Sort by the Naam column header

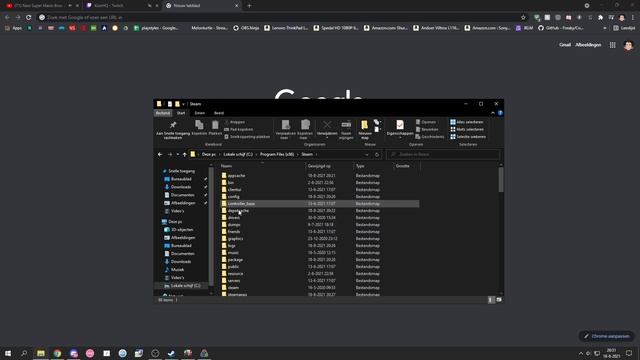[x=262, y=166]
